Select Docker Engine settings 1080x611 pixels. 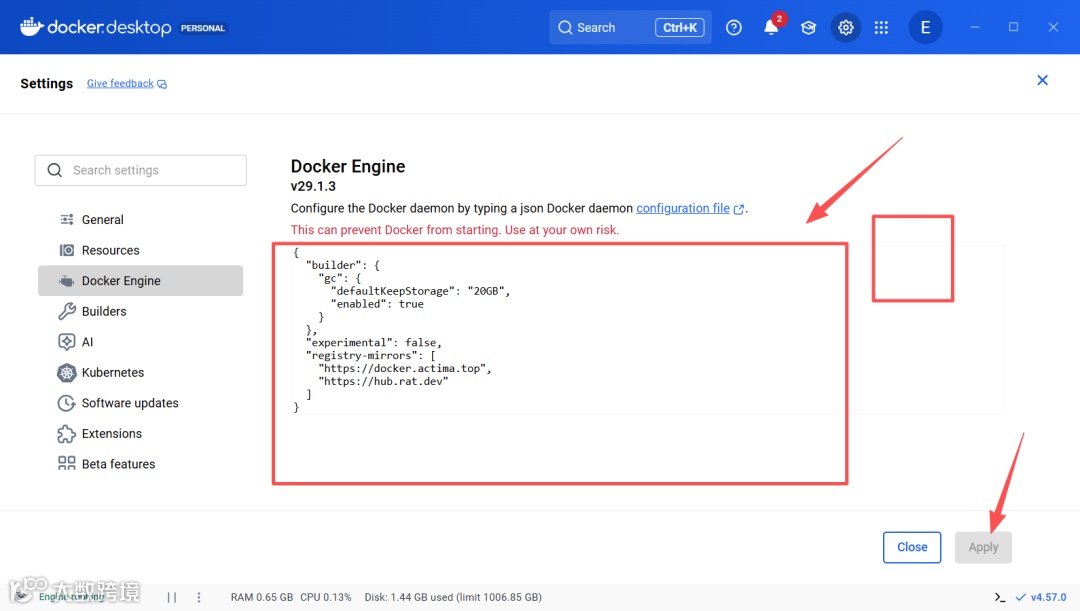point(141,281)
